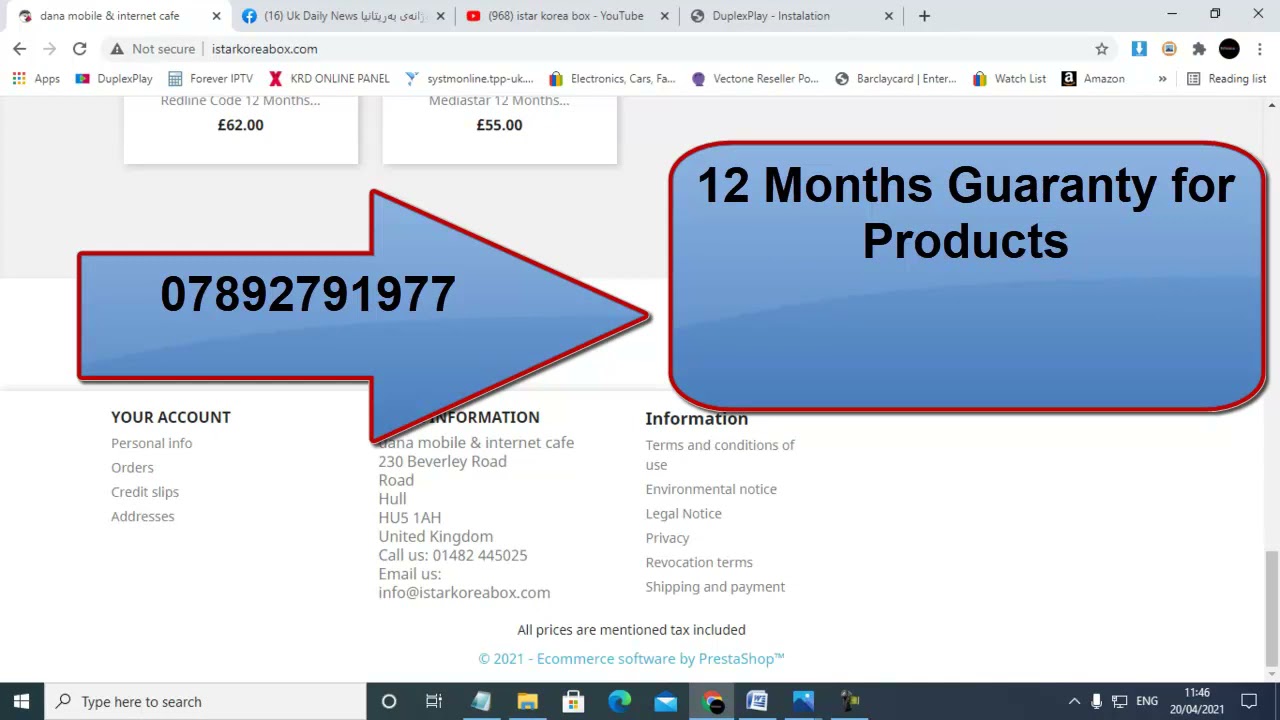Viewport: 1280px width, 720px height.
Task: Click the Not secure site info indicator
Action: 154,49
